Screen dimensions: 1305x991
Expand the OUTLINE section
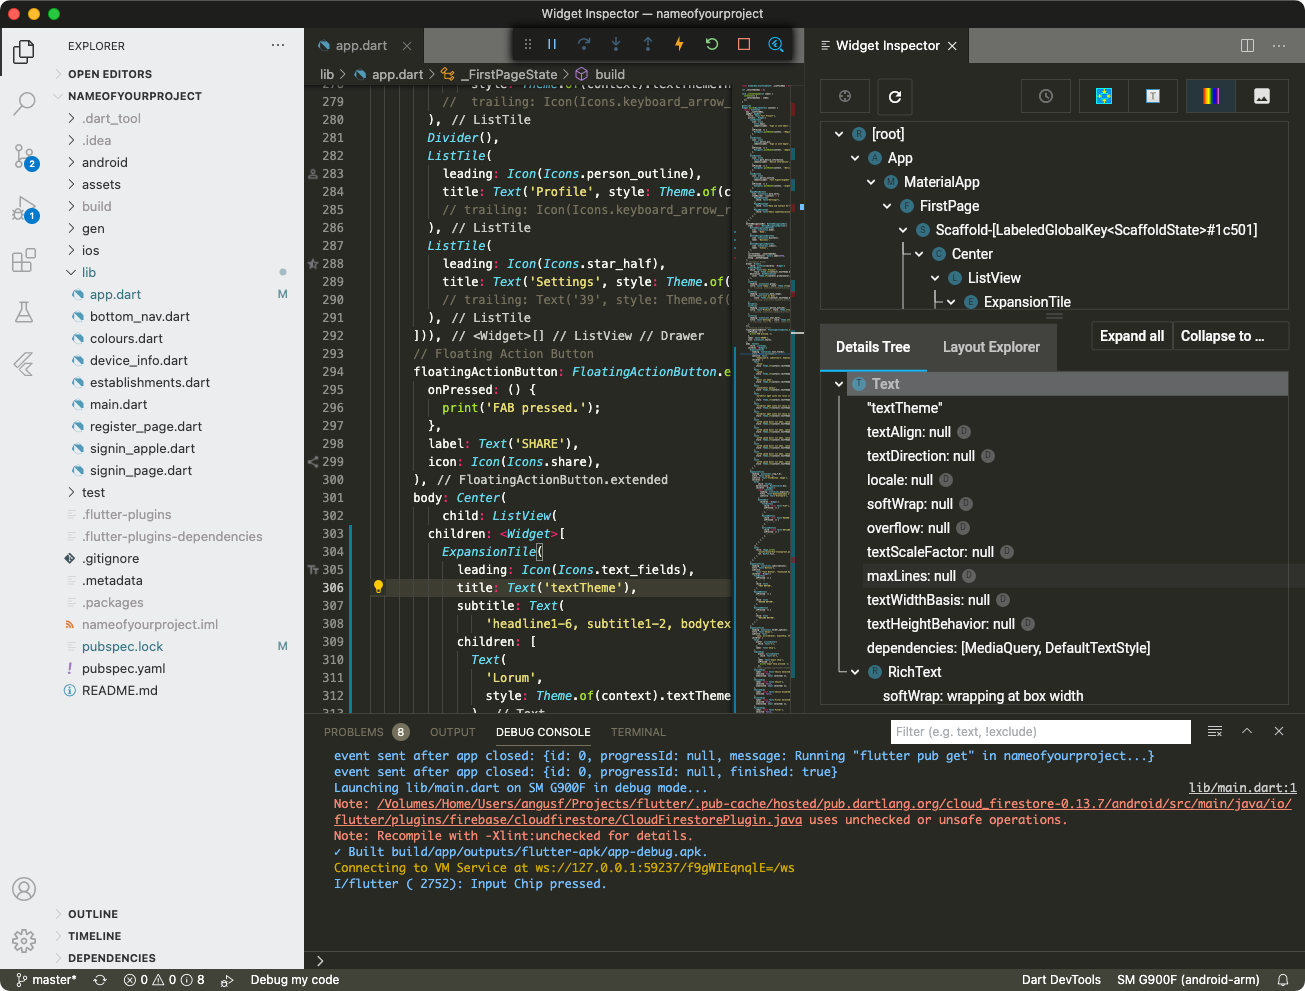click(93, 914)
